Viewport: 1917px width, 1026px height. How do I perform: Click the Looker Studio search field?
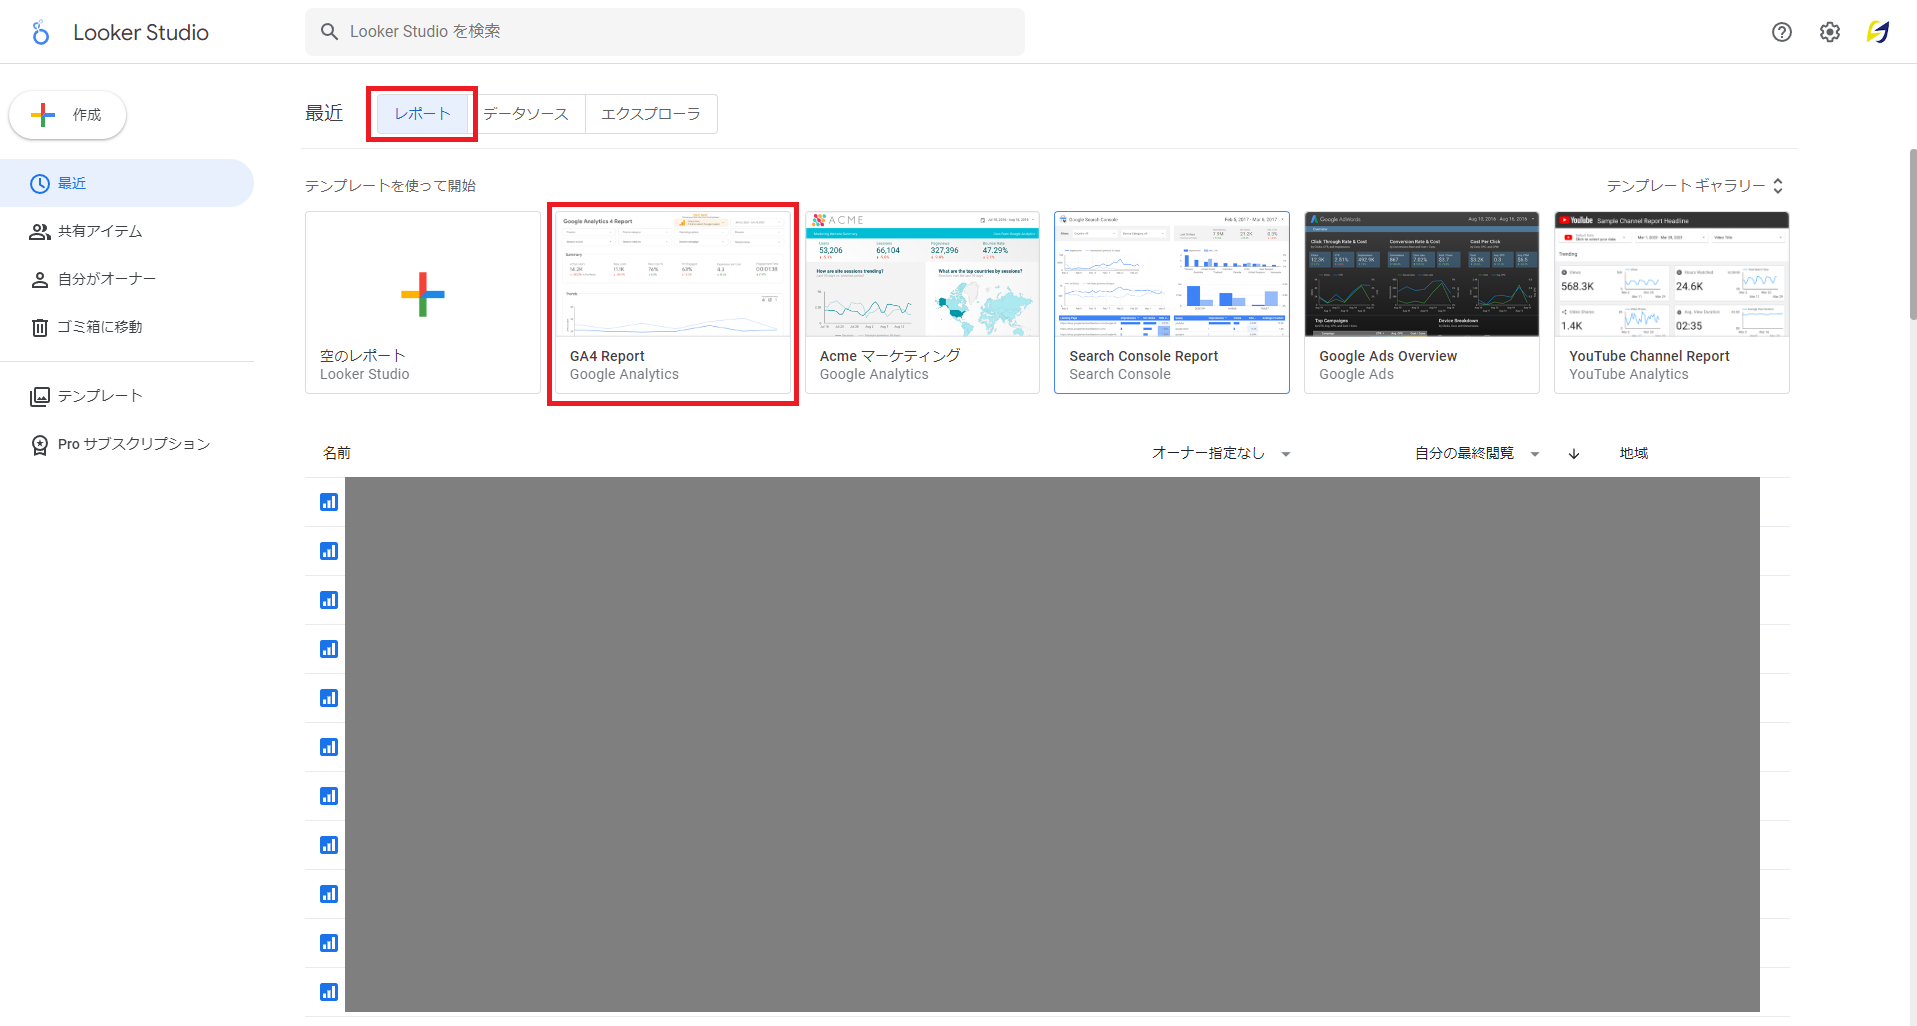pyautogui.click(x=664, y=32)
